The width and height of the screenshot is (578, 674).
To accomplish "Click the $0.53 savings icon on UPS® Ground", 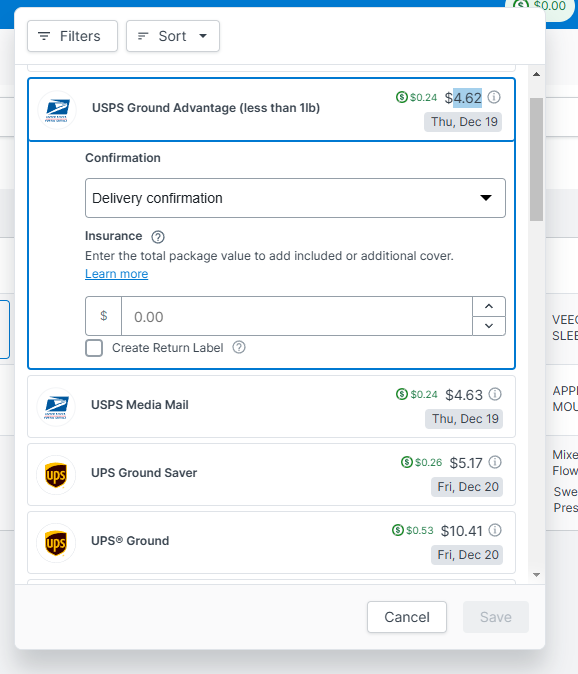I will click(398, 530).
